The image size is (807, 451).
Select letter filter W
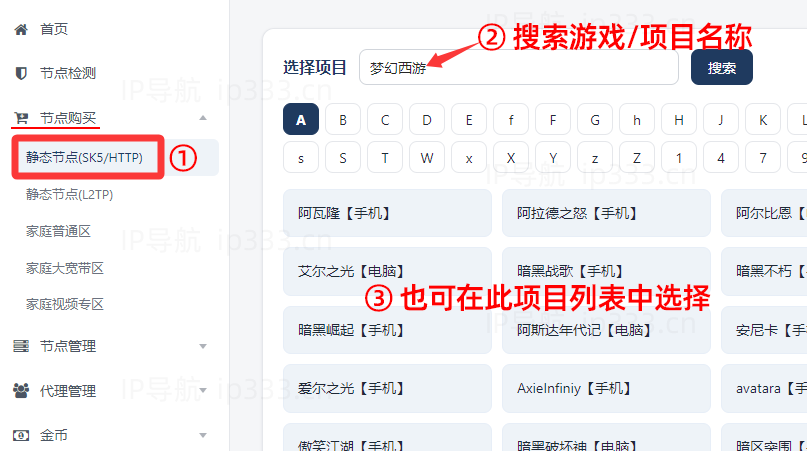(x=427, y=158)
